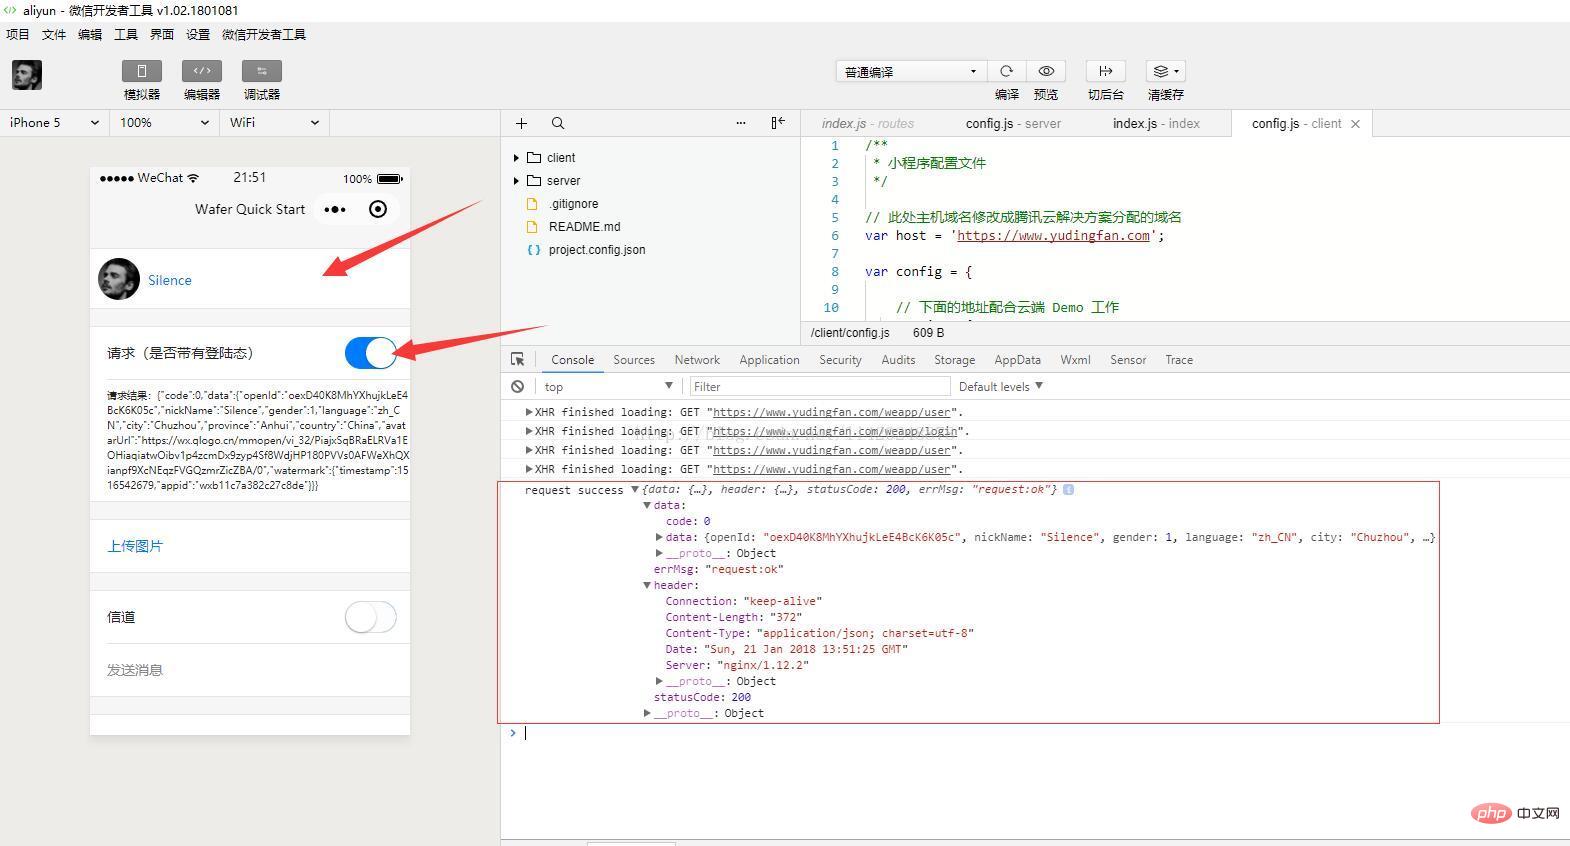Viewport: 1570px width, 846px height.
Task: Switch to the Audits tab
Action: point(898,360)
